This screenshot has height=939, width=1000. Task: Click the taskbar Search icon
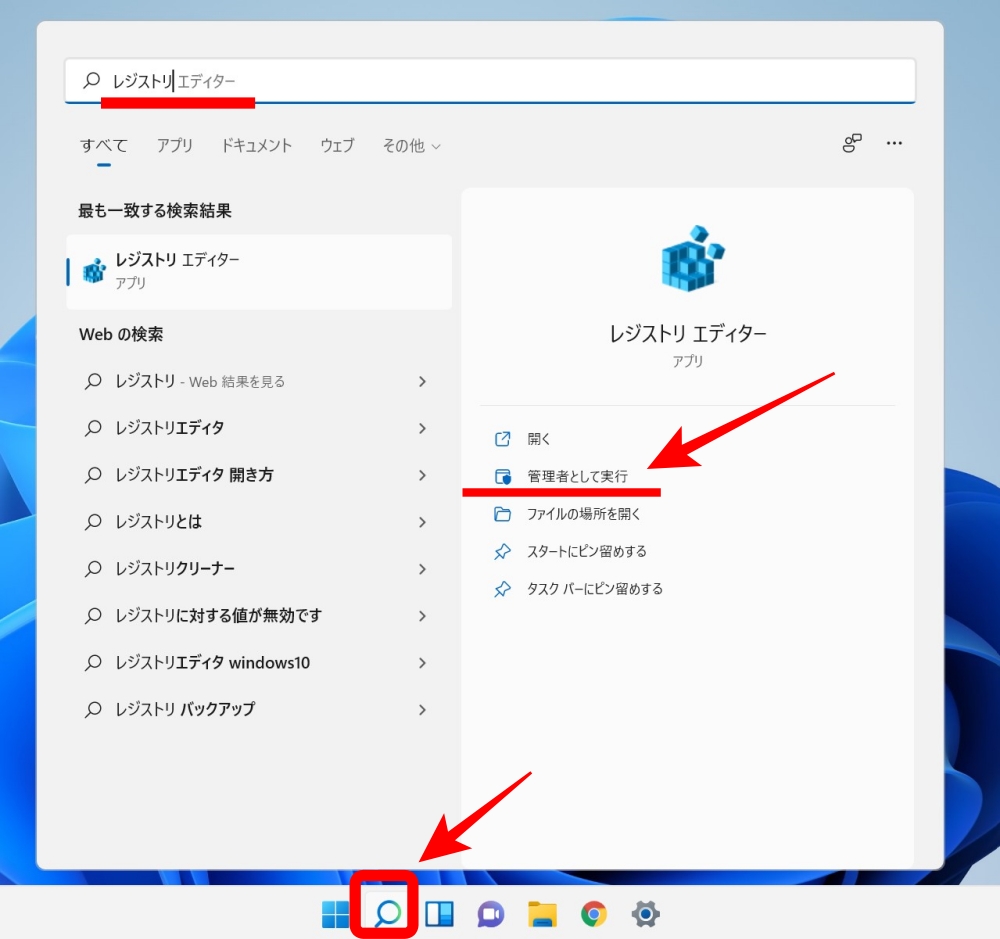[x=387, y=913]
